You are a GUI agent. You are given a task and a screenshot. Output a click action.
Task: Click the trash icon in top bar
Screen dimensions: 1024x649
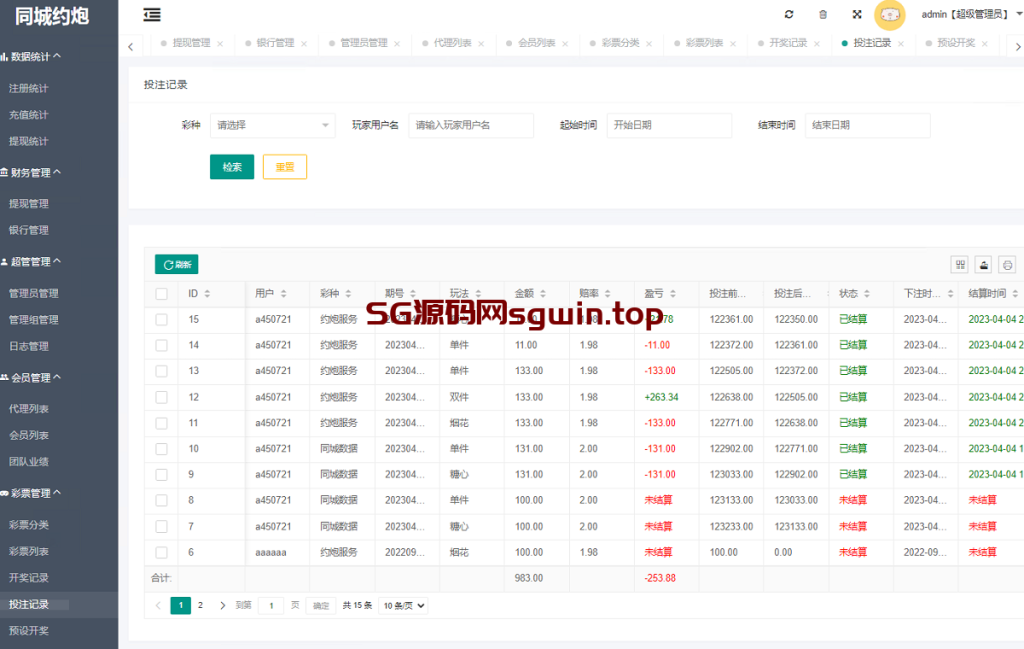pos(823,15)
